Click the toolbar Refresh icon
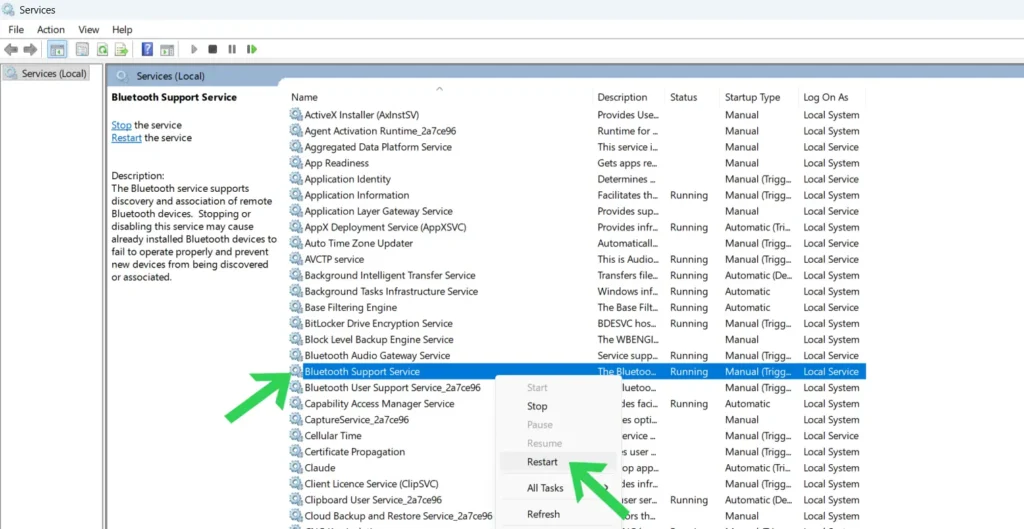 click(x=103, y=49)
